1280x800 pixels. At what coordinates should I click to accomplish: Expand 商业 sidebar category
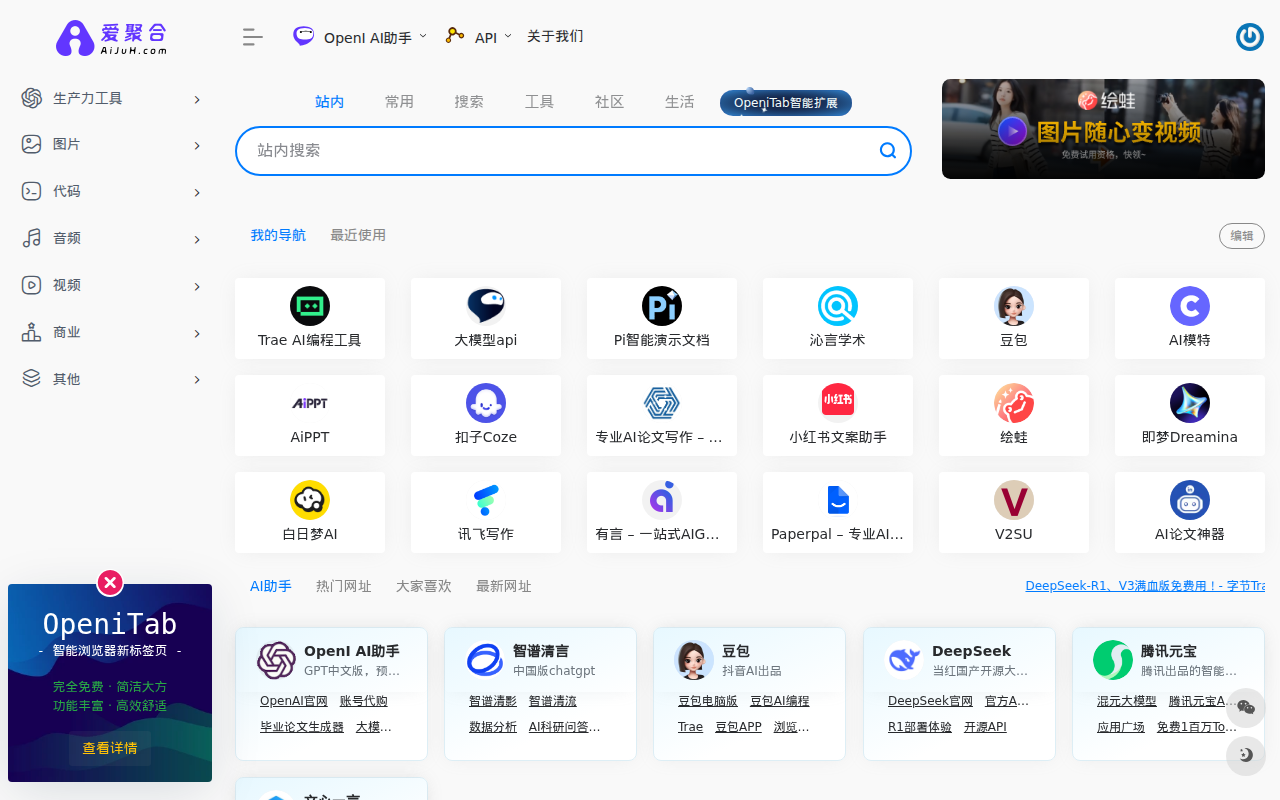(112, 332)
